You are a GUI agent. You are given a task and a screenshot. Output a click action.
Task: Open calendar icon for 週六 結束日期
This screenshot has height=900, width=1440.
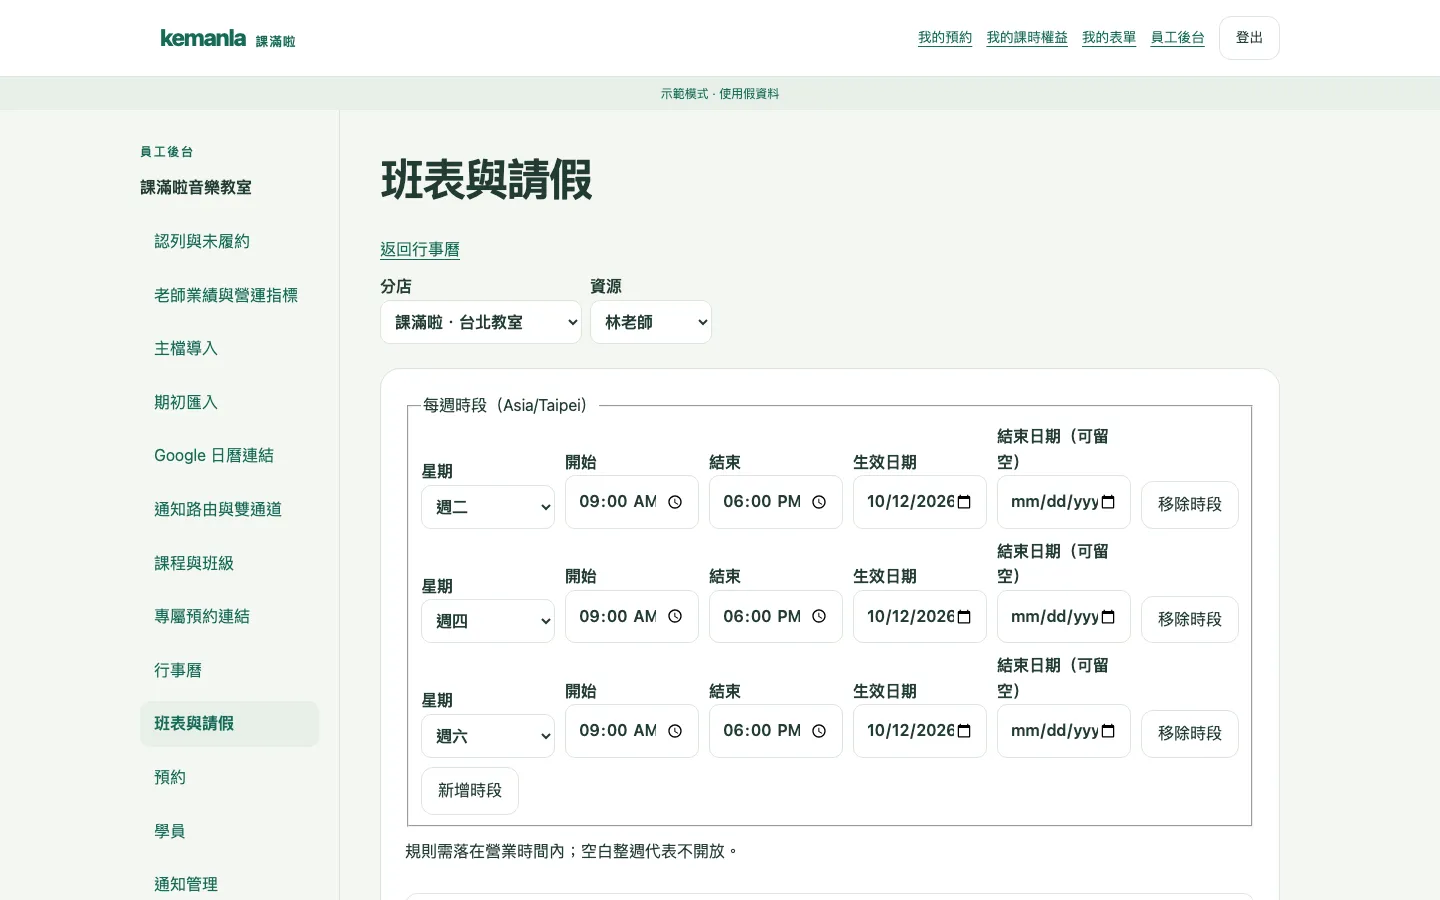coord(1108,731)
